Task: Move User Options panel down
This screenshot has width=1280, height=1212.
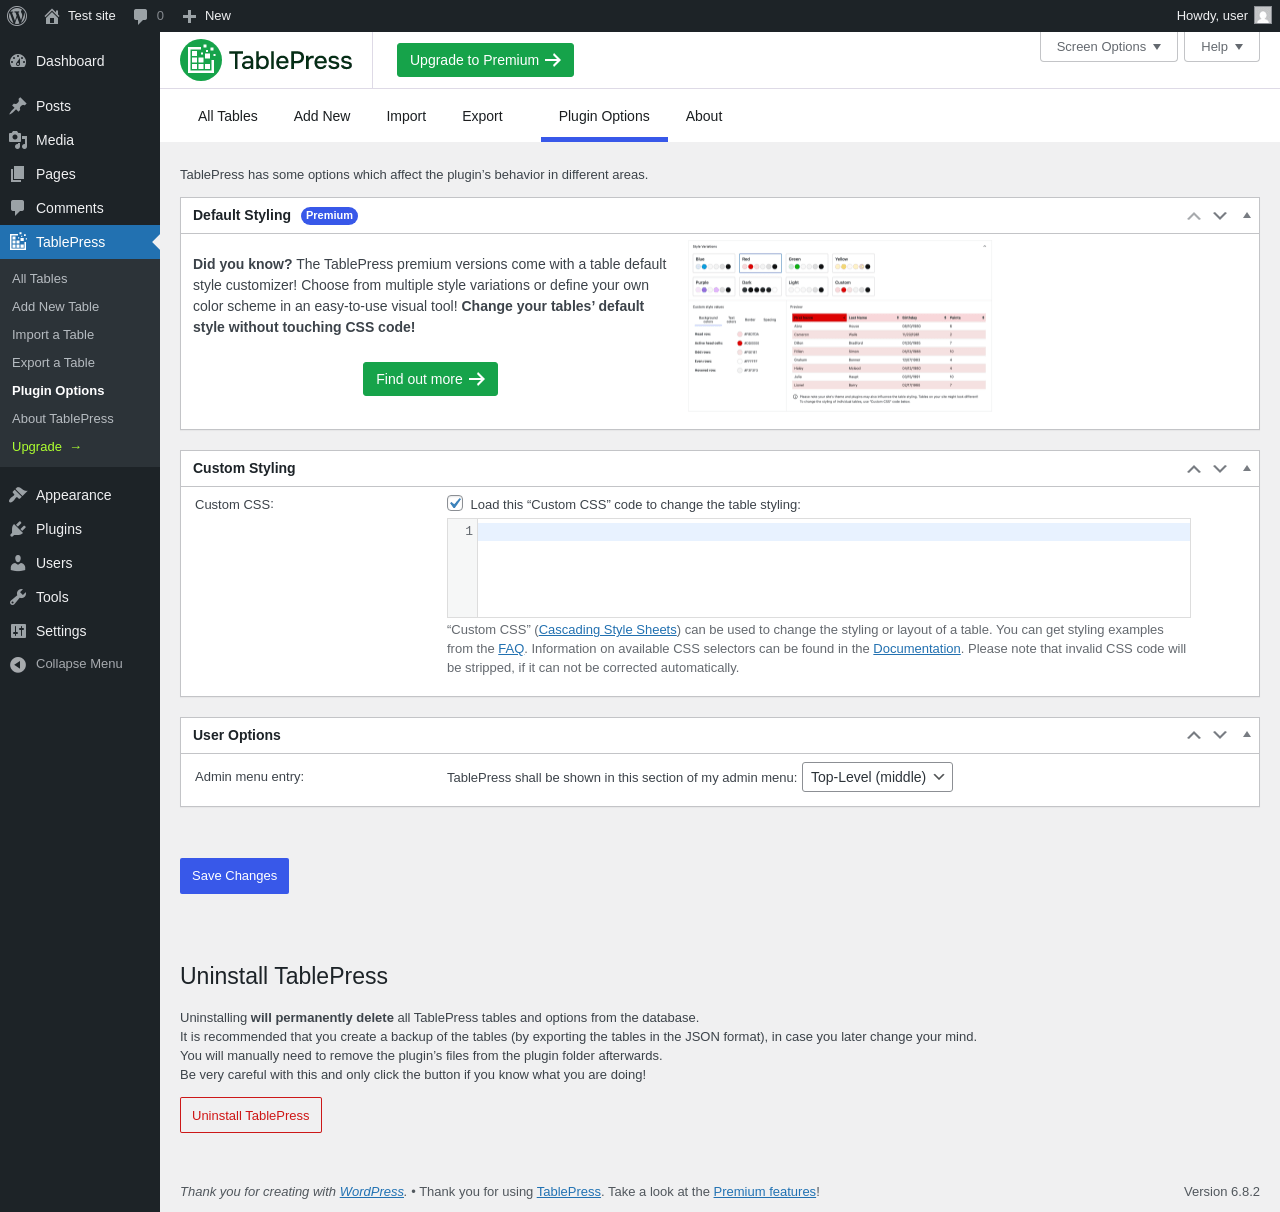Action: click(x=1220, y=735)
